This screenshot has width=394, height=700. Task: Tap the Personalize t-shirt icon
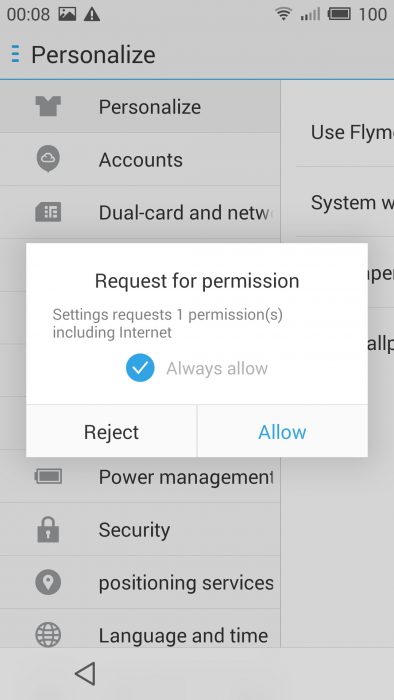coord(48,107)
